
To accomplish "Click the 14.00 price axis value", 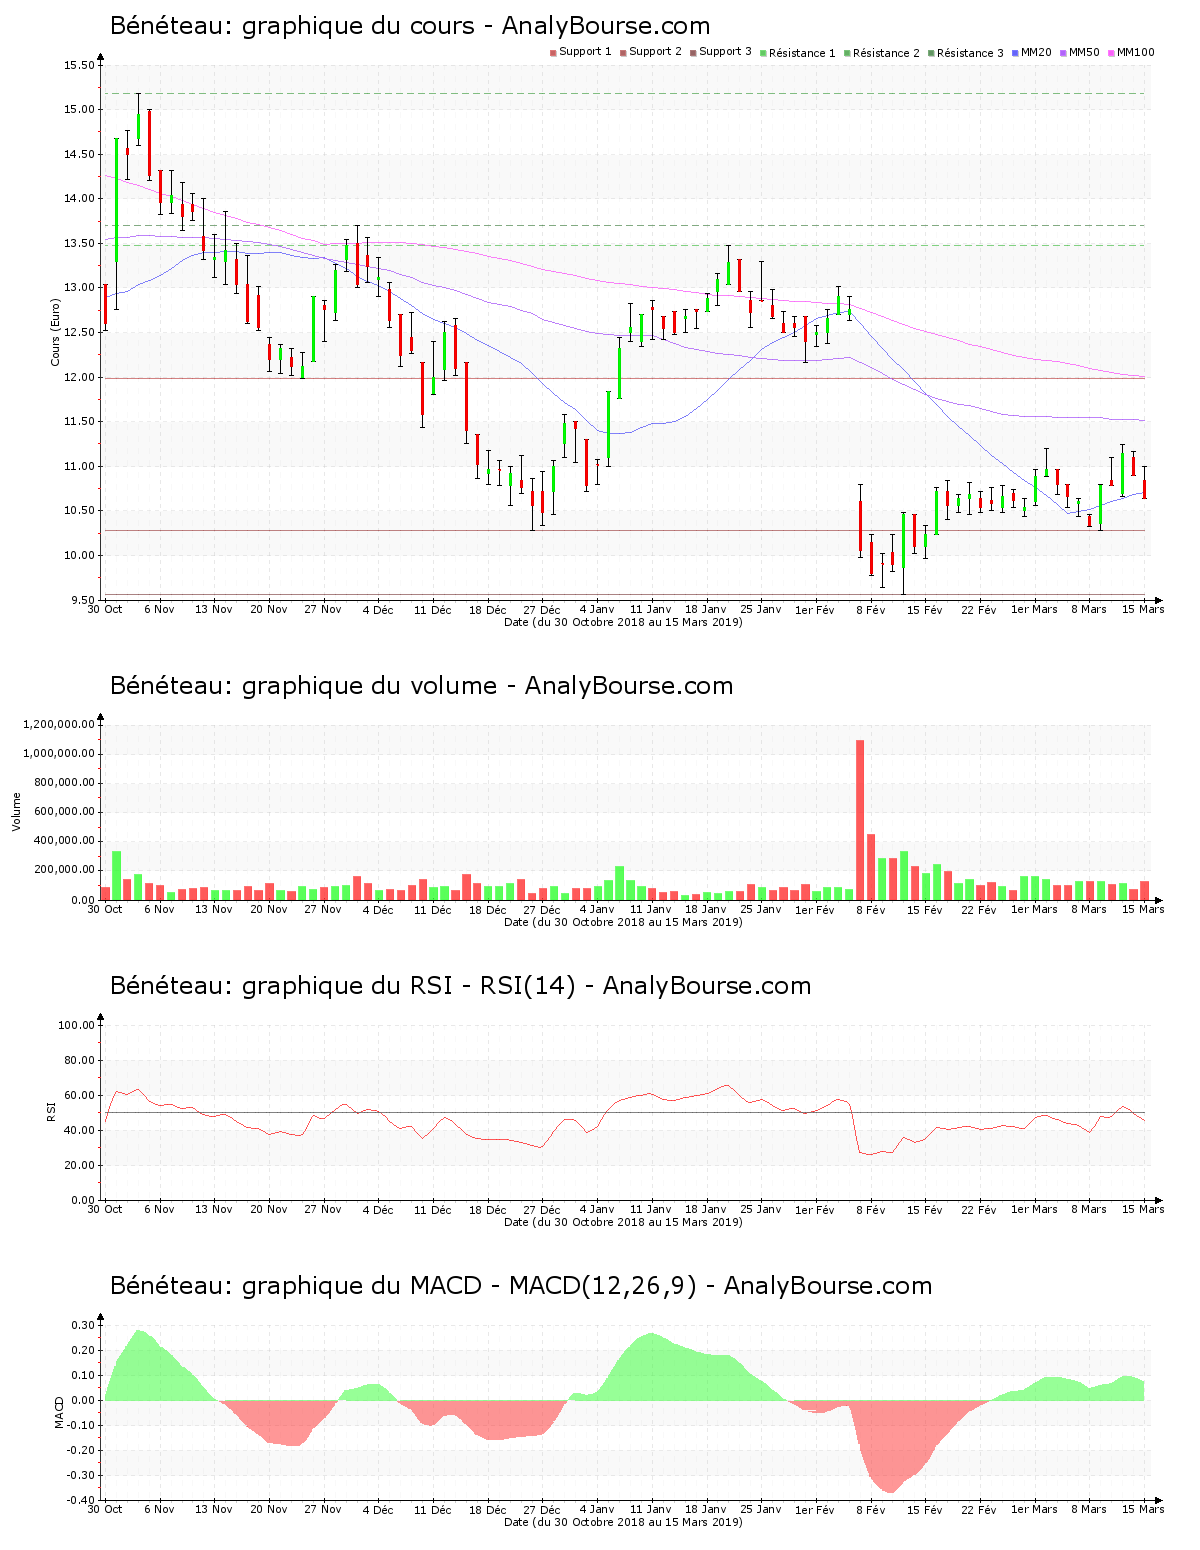I will [79, 199].
